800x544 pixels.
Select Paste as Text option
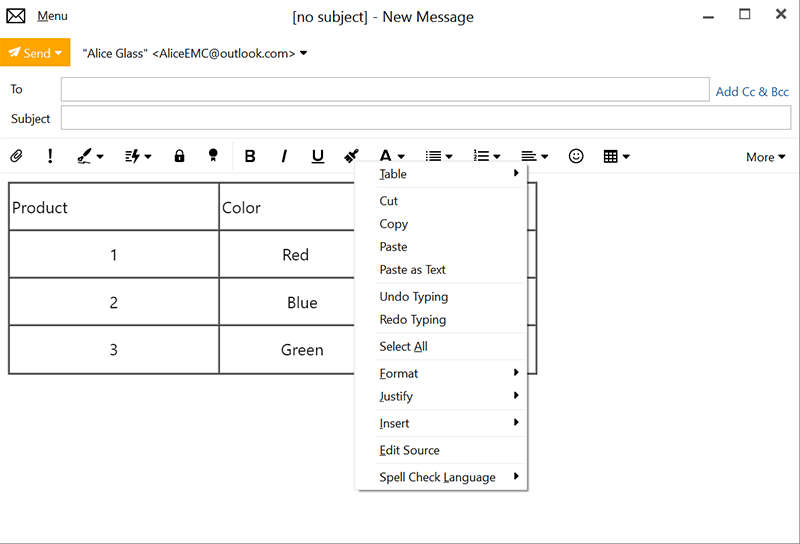(442, 269)
